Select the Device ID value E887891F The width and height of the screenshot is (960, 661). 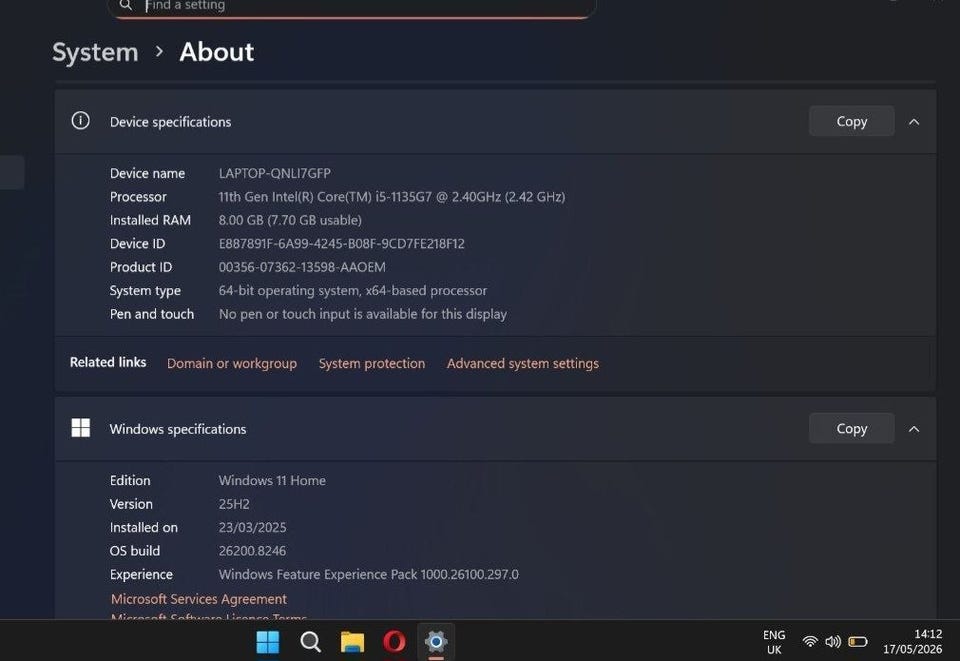(x=342, y=244)
